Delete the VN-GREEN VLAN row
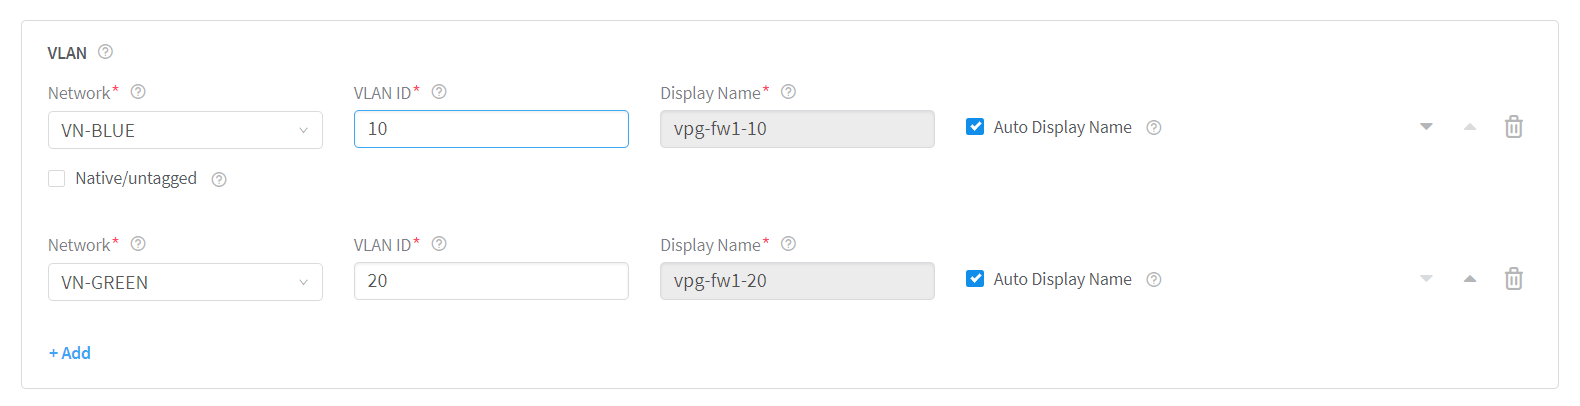 point(1513,279)
